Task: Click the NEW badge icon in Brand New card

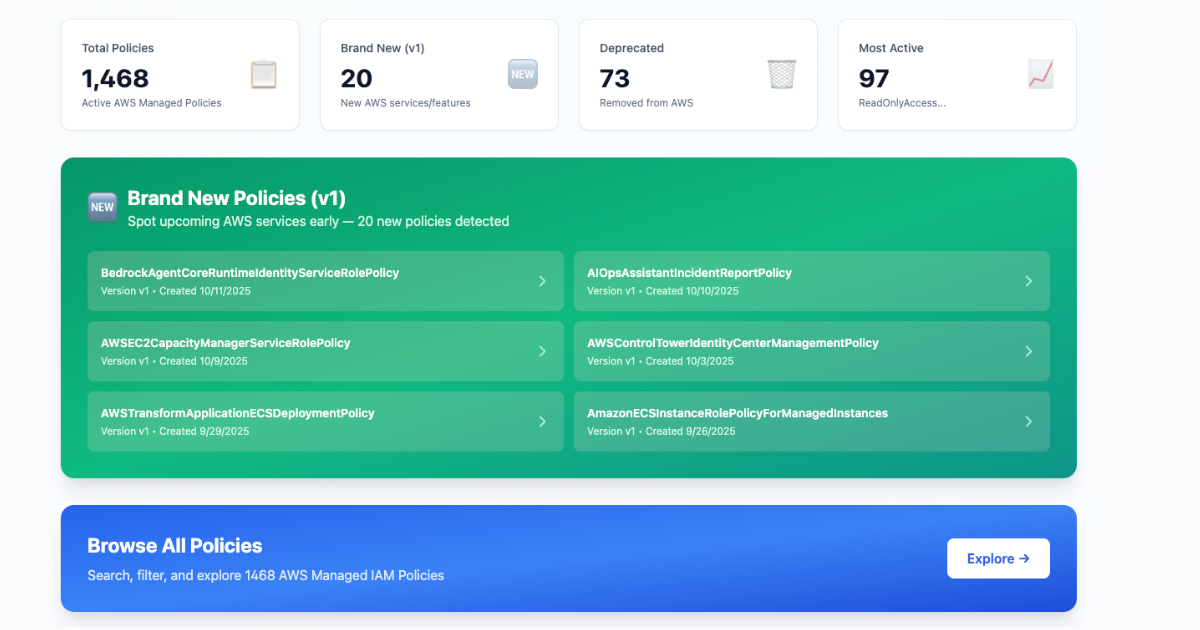Action: click(x=522, y=74)
